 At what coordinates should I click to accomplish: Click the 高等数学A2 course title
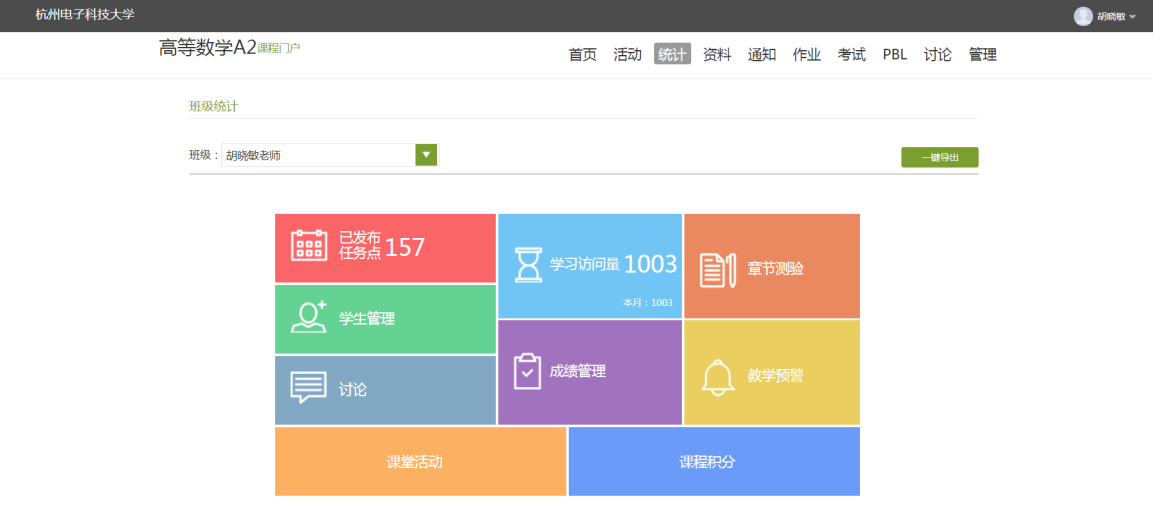point(207,48)
